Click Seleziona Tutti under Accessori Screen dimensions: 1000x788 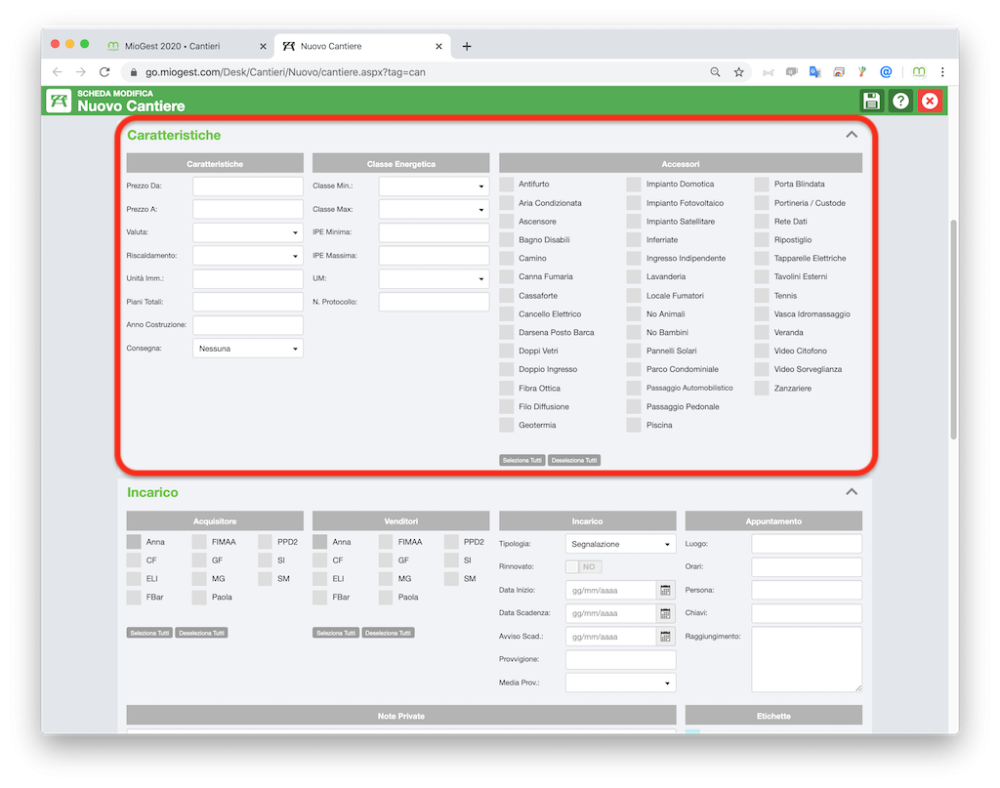(522, 460)
